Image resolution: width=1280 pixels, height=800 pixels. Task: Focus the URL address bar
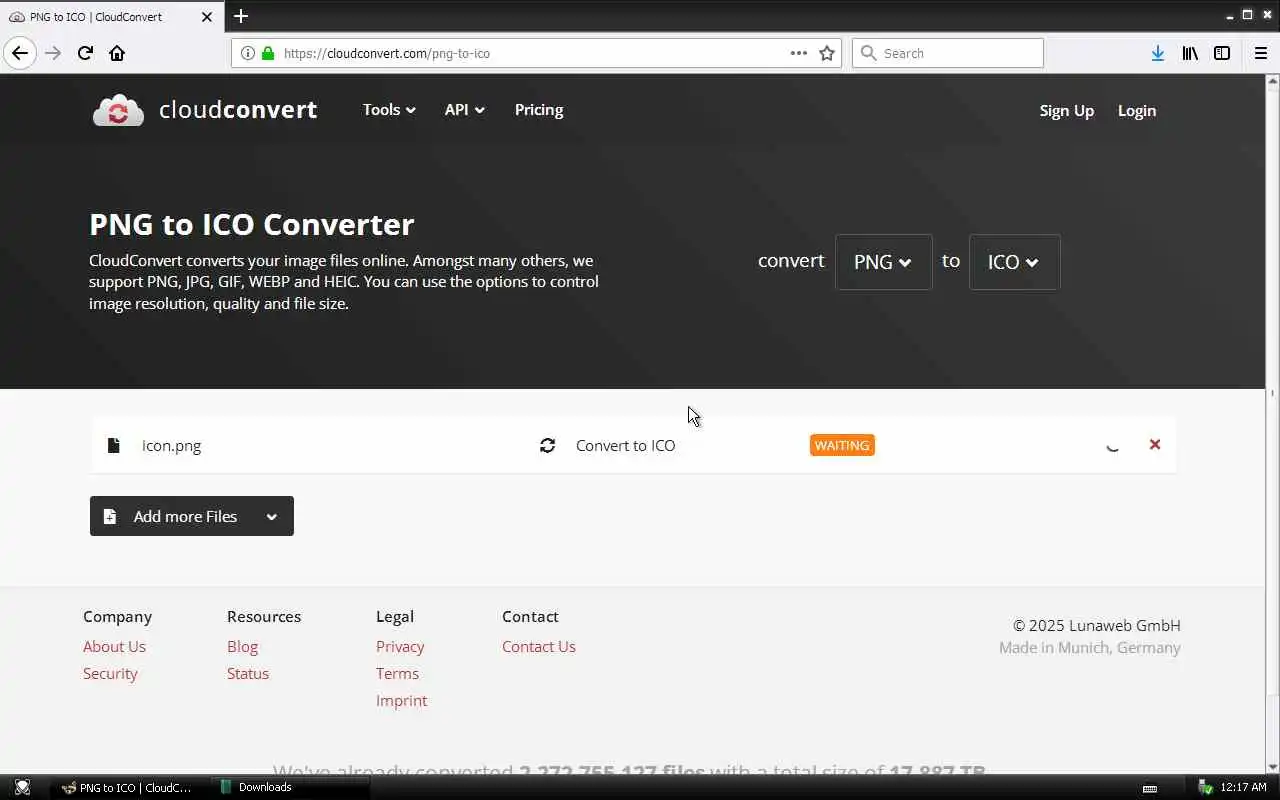click(x=535, y=53)
